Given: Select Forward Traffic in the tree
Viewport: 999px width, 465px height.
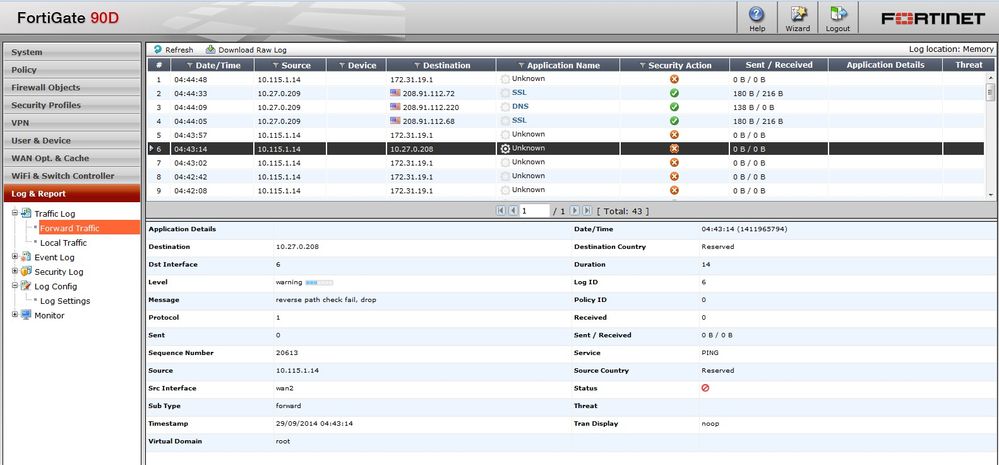Looking at the screenshot, I should click(x=89, y=227).
